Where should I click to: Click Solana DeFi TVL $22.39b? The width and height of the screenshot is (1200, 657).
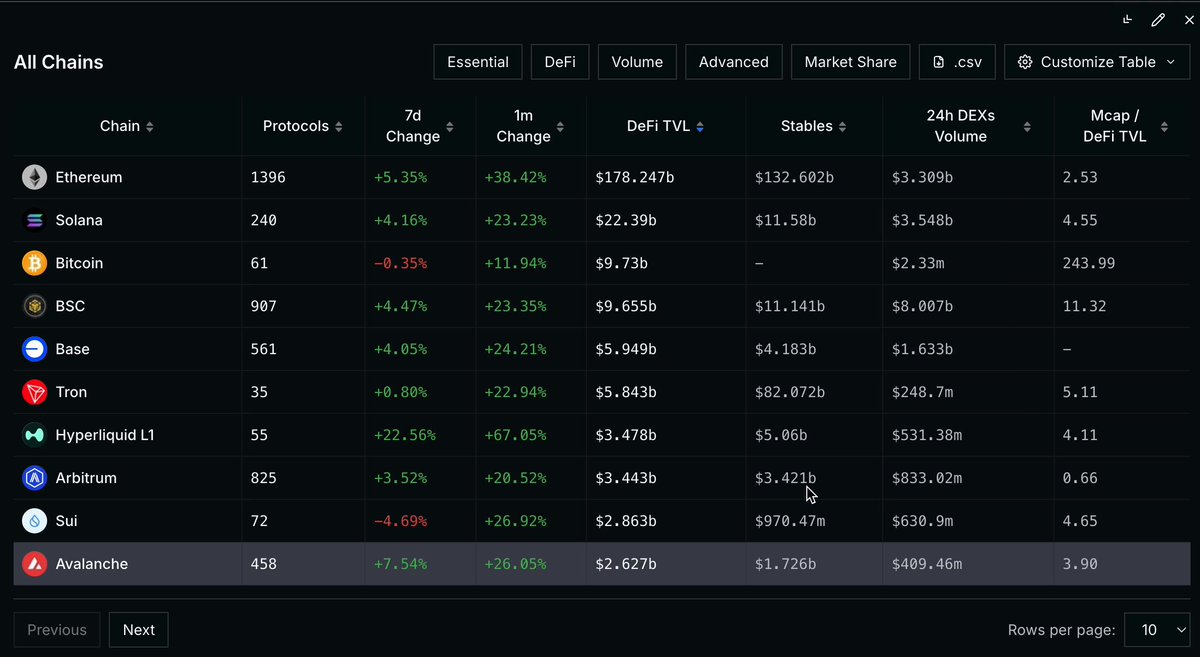626,220
